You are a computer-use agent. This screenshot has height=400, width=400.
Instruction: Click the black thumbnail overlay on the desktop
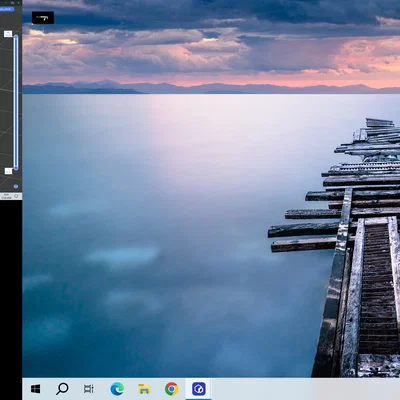(x=43, y=18)
